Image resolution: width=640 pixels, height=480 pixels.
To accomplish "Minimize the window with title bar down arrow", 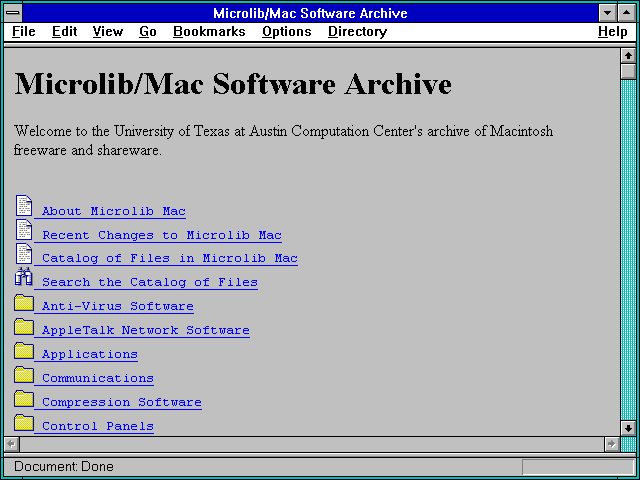I will point(607,13).
